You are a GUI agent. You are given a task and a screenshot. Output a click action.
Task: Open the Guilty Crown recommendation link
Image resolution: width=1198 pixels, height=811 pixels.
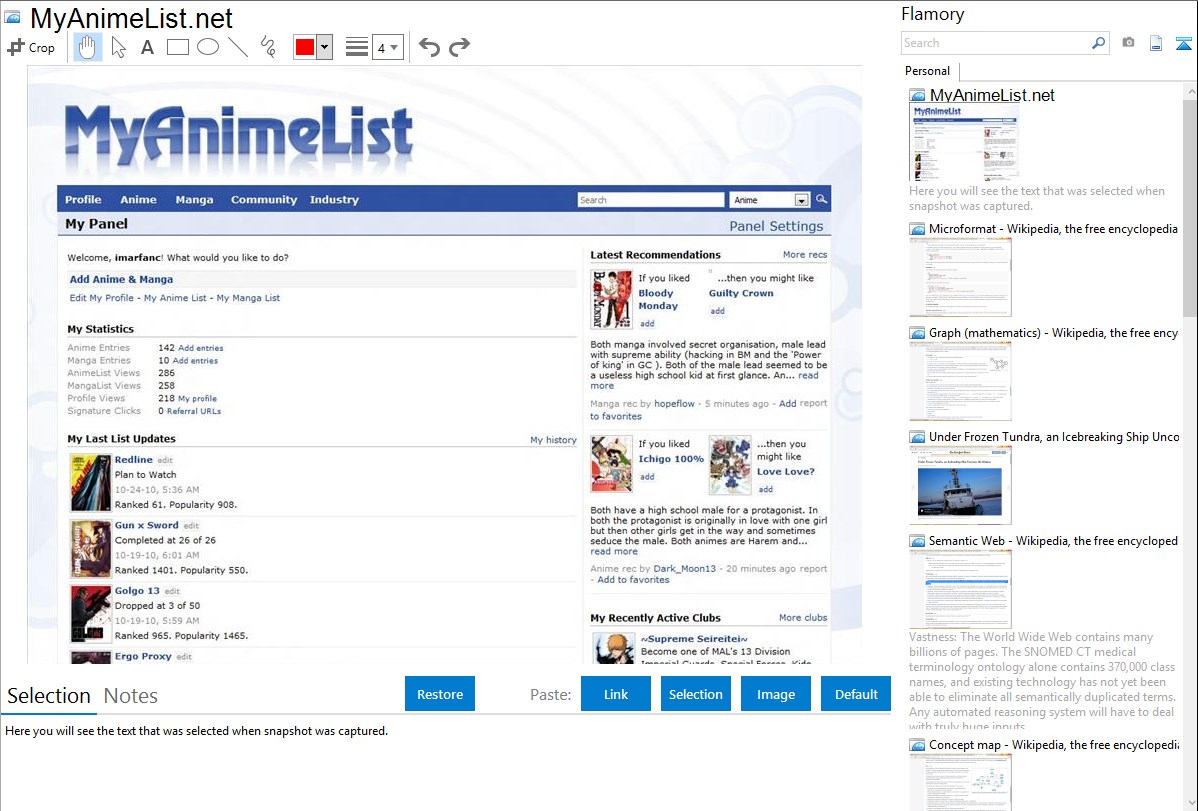(x=741, y=293)
